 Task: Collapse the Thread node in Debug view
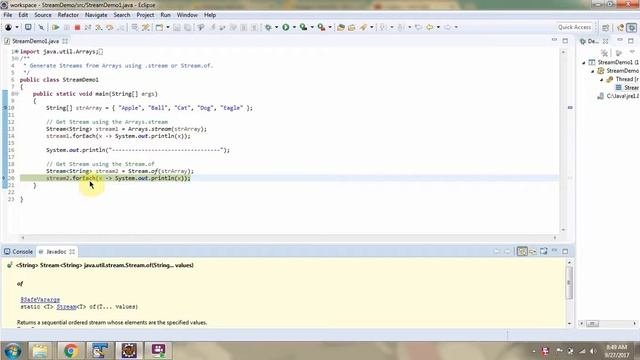(x=602, y=79)
